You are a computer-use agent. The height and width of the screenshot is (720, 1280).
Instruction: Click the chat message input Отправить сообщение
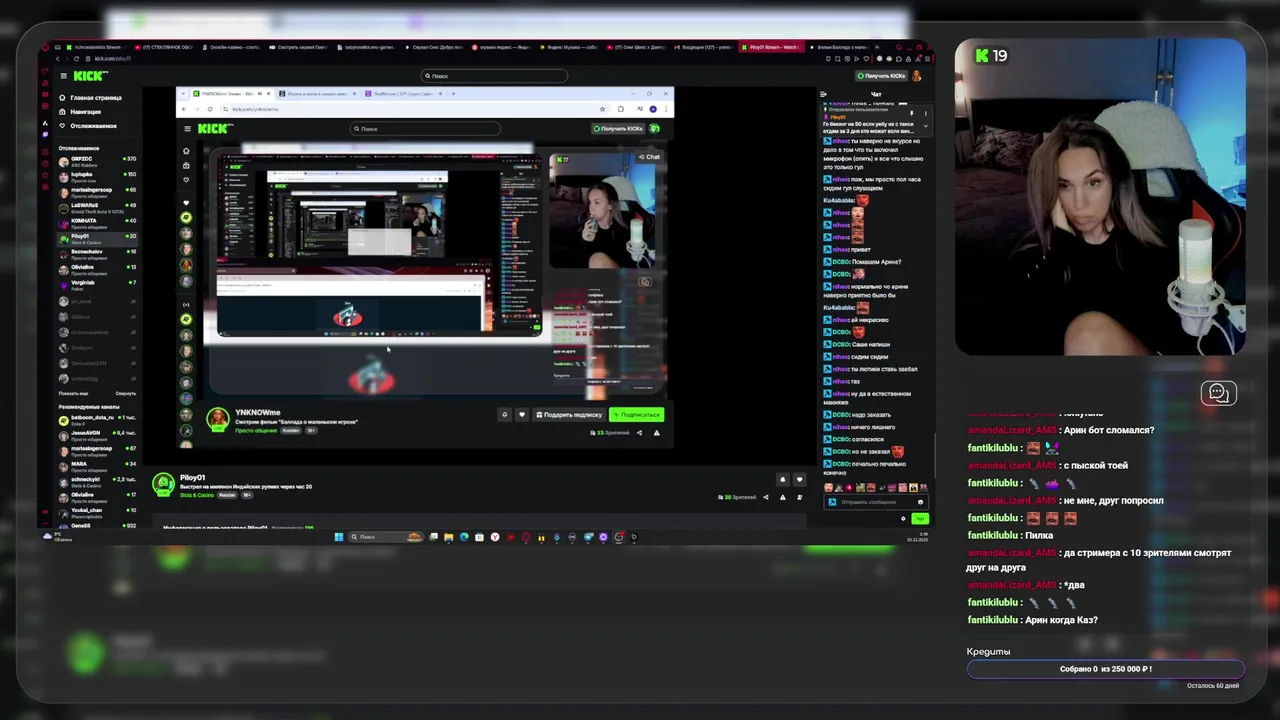(x=874, y=502)
